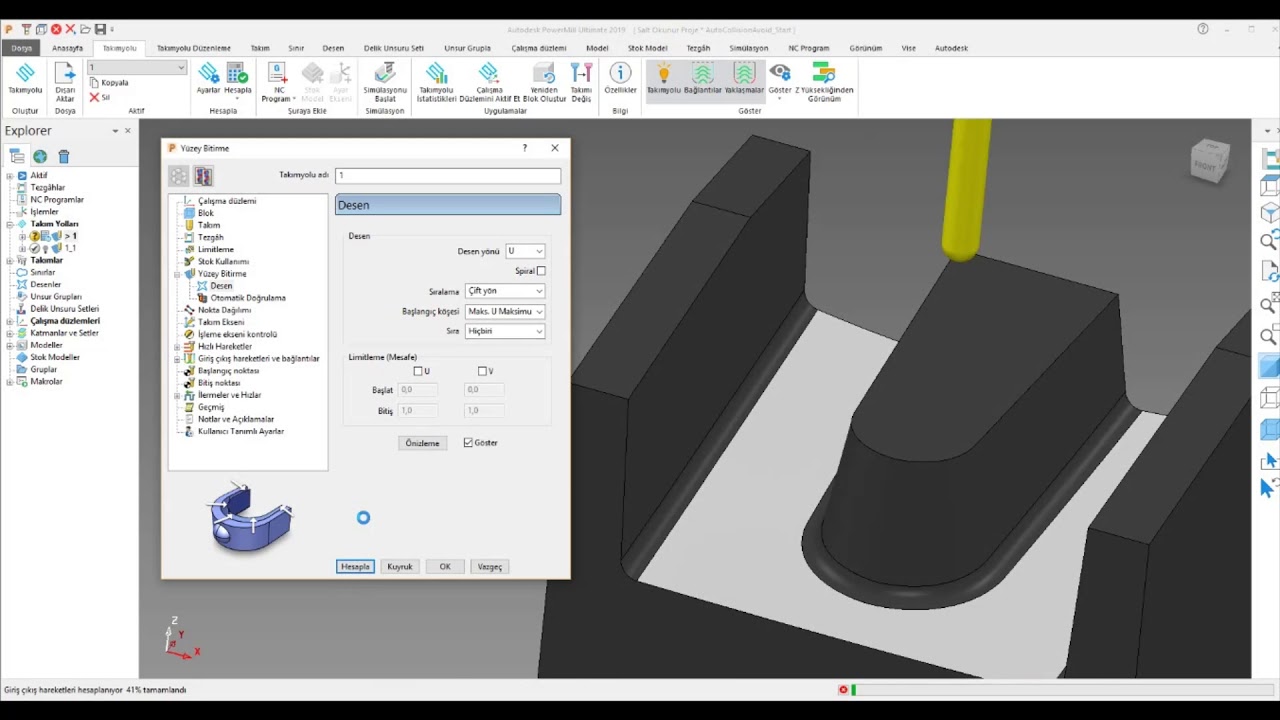This screenshot has width=1280, height=720.
Task: Toggle the Bağlantılar display button
Action: pyautogui.click(x=703, y=80)
